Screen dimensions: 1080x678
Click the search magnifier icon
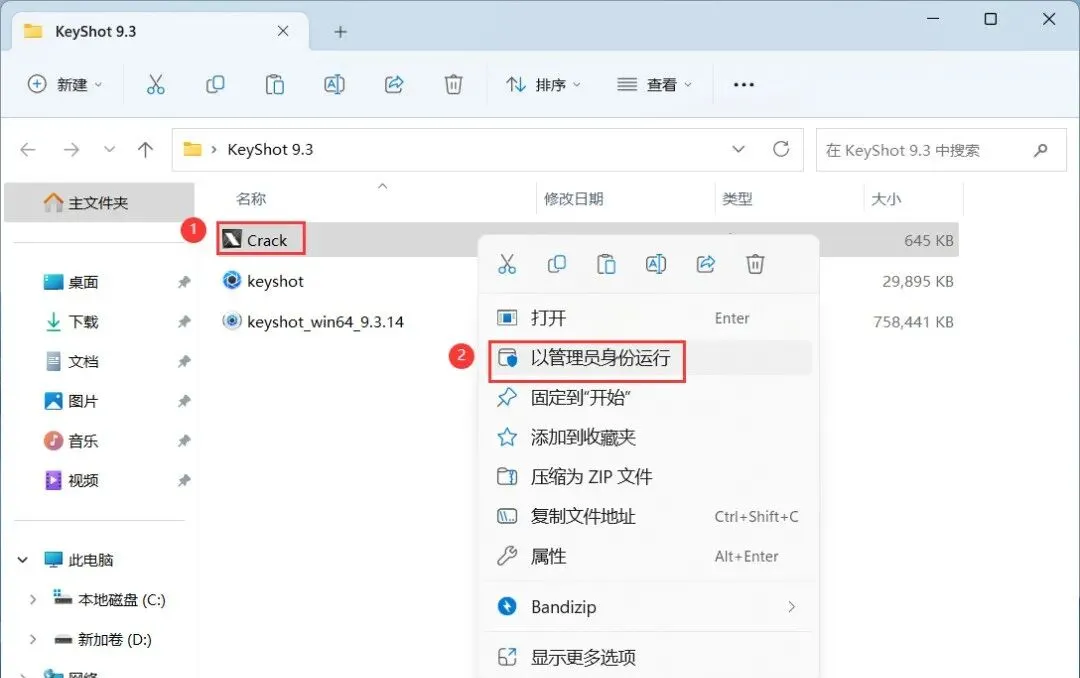1041,150
